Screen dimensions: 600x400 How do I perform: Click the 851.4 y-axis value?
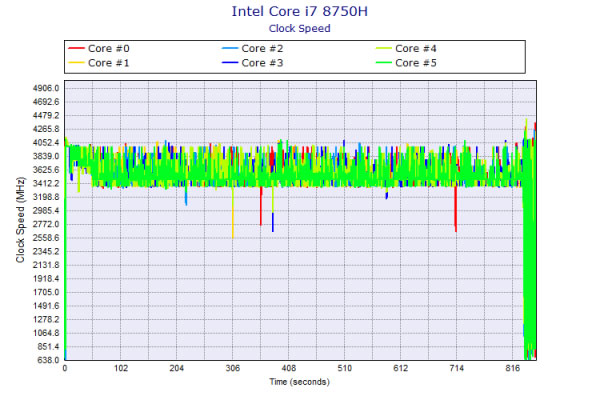click(47, 346)
